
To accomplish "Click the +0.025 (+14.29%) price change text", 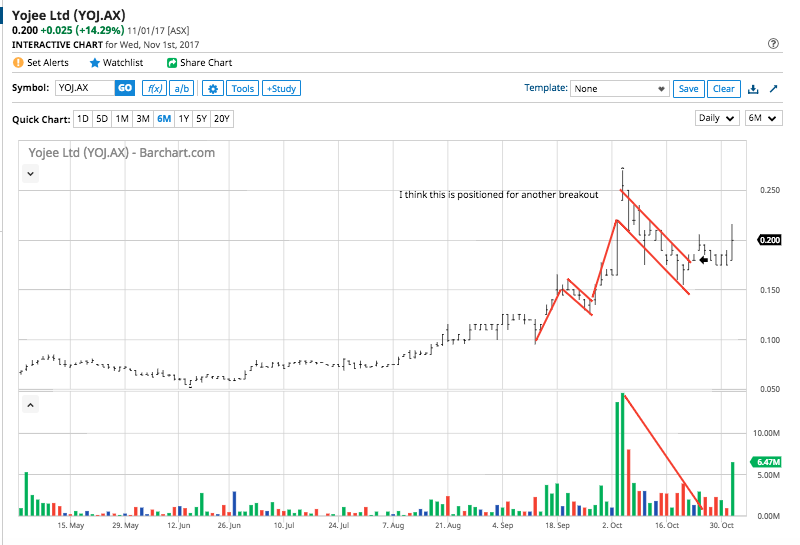I will 82,31.
